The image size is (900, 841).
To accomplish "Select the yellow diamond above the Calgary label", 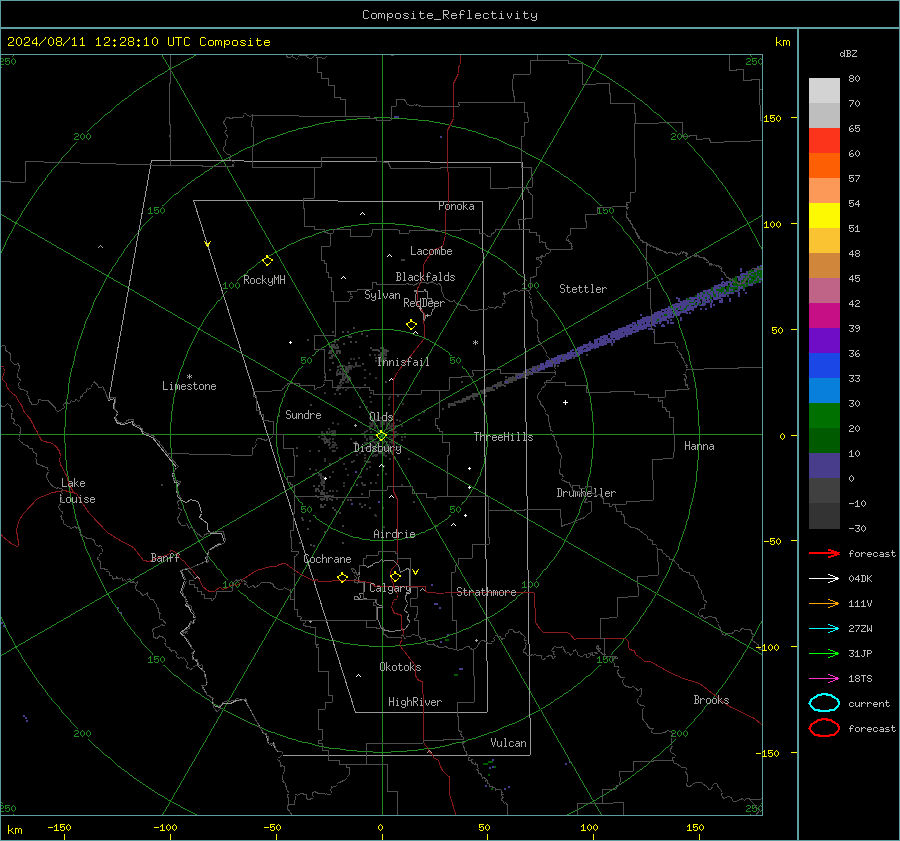I will pos(395,576).
